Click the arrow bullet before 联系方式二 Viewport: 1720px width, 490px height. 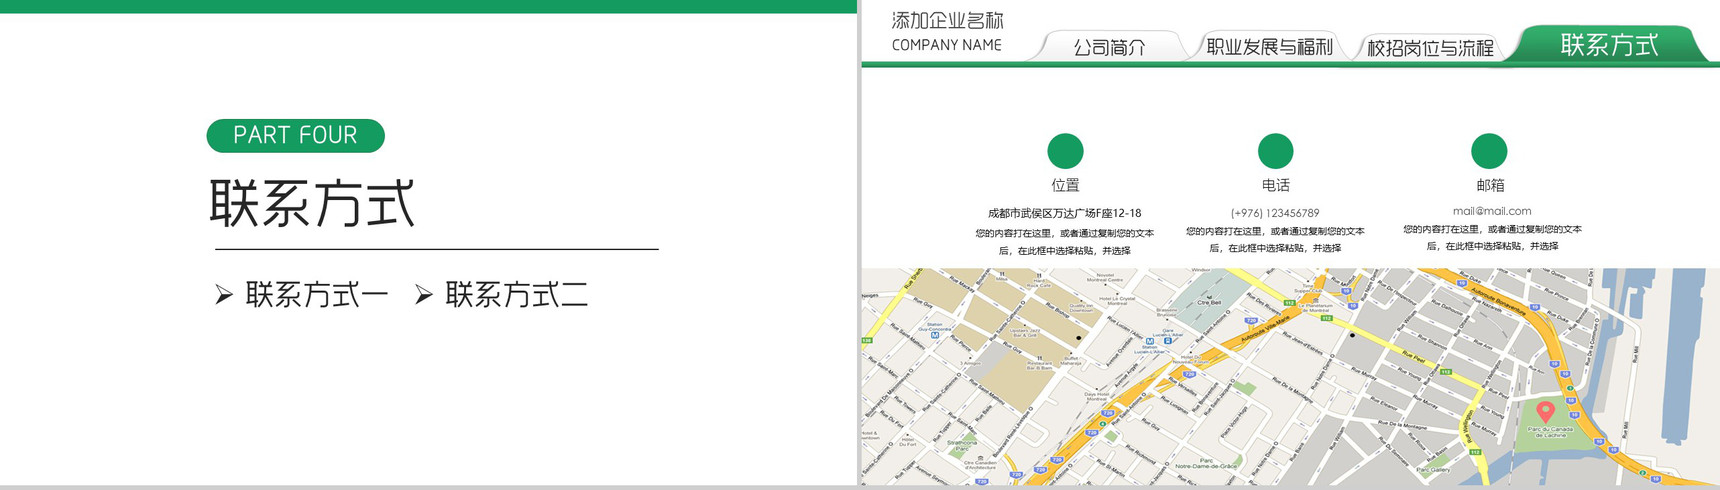click(x=424, y=295)
